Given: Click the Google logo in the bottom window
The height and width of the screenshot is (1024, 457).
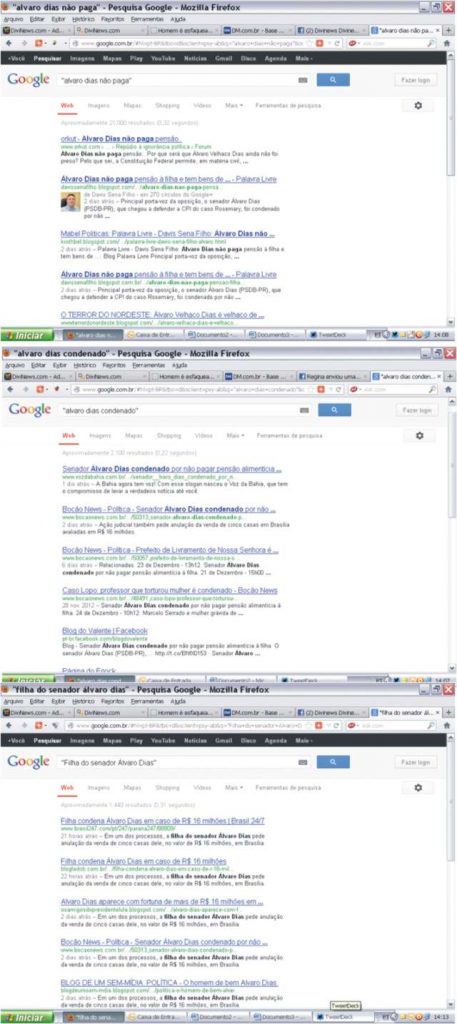Looking at the screenshot, I should (28, 762).
